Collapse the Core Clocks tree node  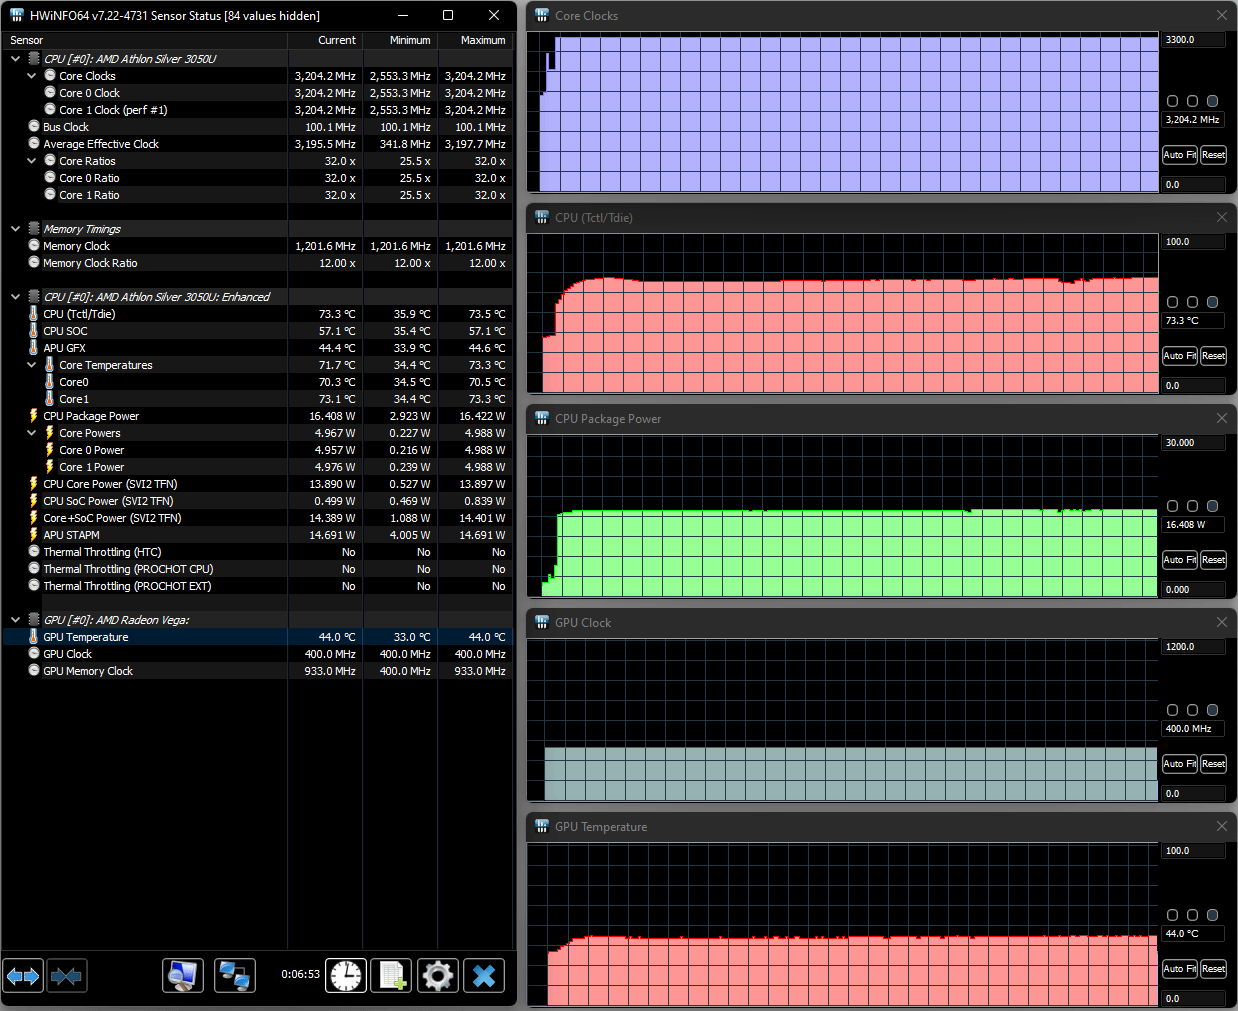coord(32,76)
